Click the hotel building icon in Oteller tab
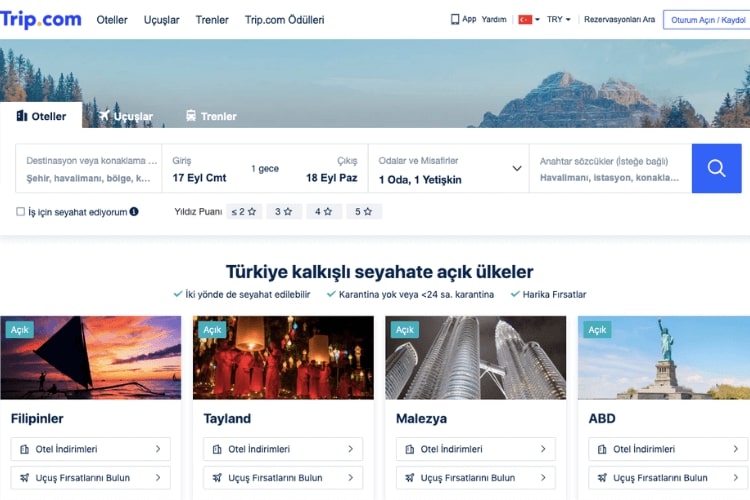Image resolution: width=750 pixels, height=500 pixels. coord(22,116)
